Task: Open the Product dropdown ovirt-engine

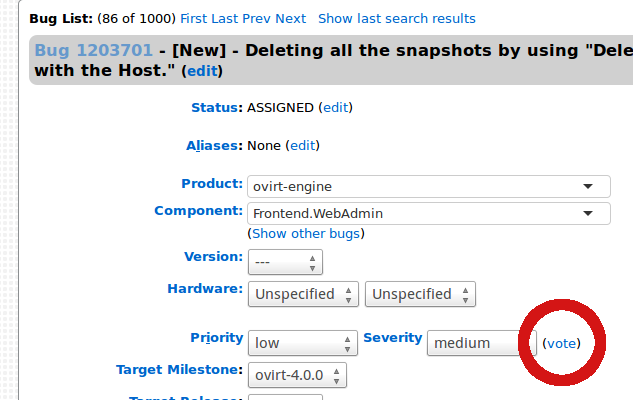Action: point(428,186)
